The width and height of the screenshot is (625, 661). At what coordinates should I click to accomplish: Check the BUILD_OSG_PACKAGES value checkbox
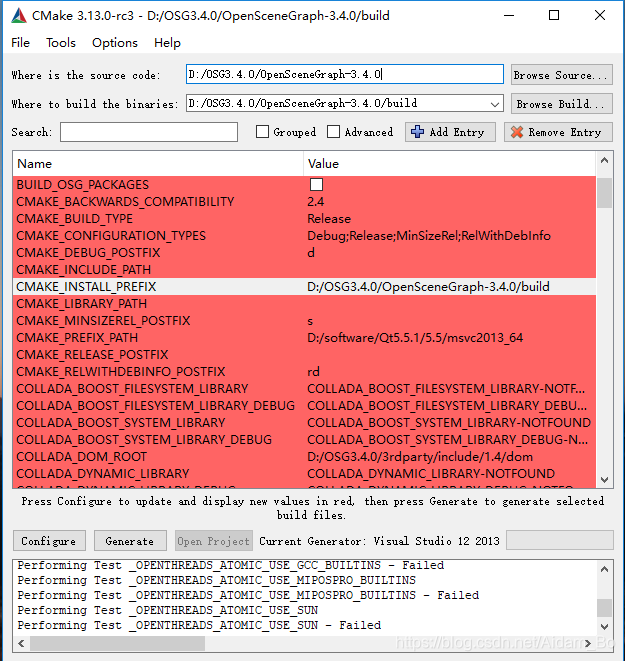(316, 185)
